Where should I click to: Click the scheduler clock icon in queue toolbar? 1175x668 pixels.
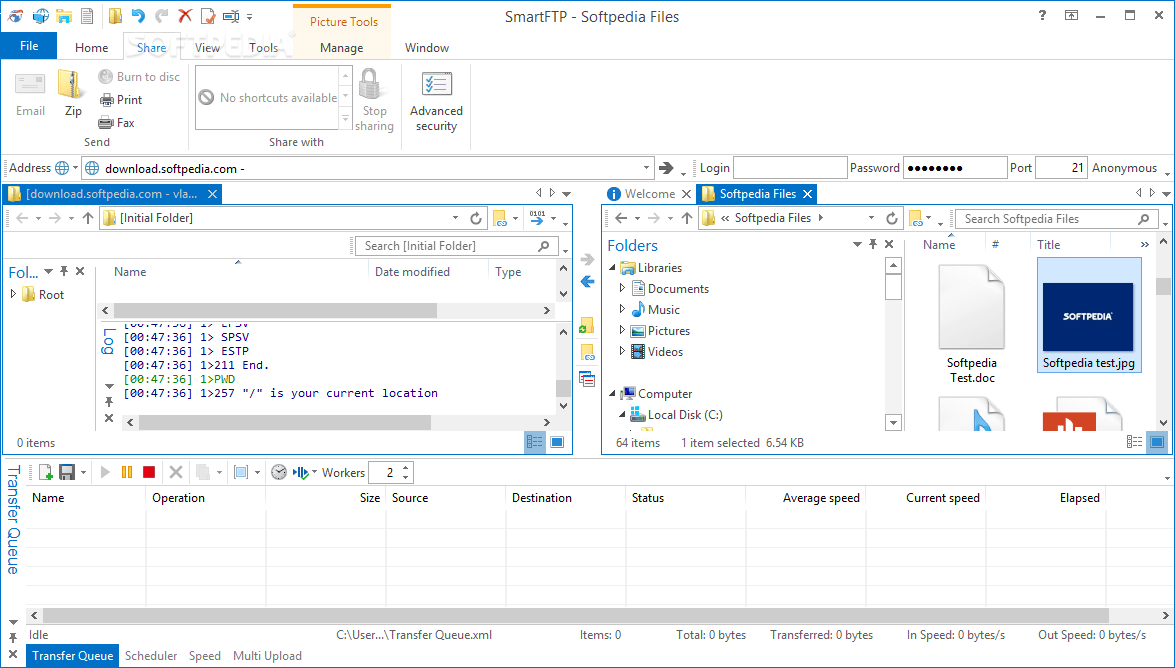[x=279, y=472]
